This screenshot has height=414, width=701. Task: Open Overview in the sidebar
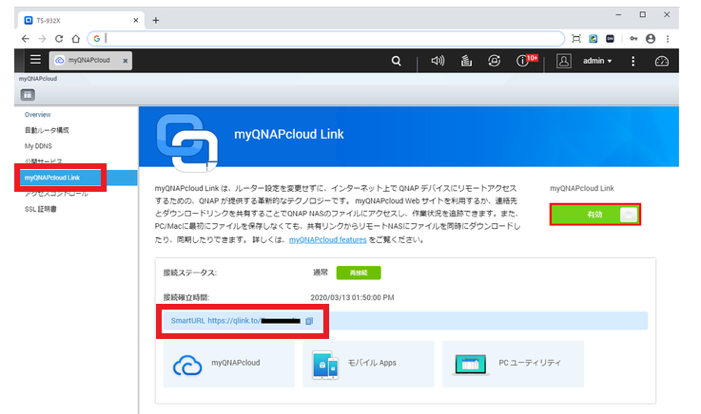pos(38,114)
